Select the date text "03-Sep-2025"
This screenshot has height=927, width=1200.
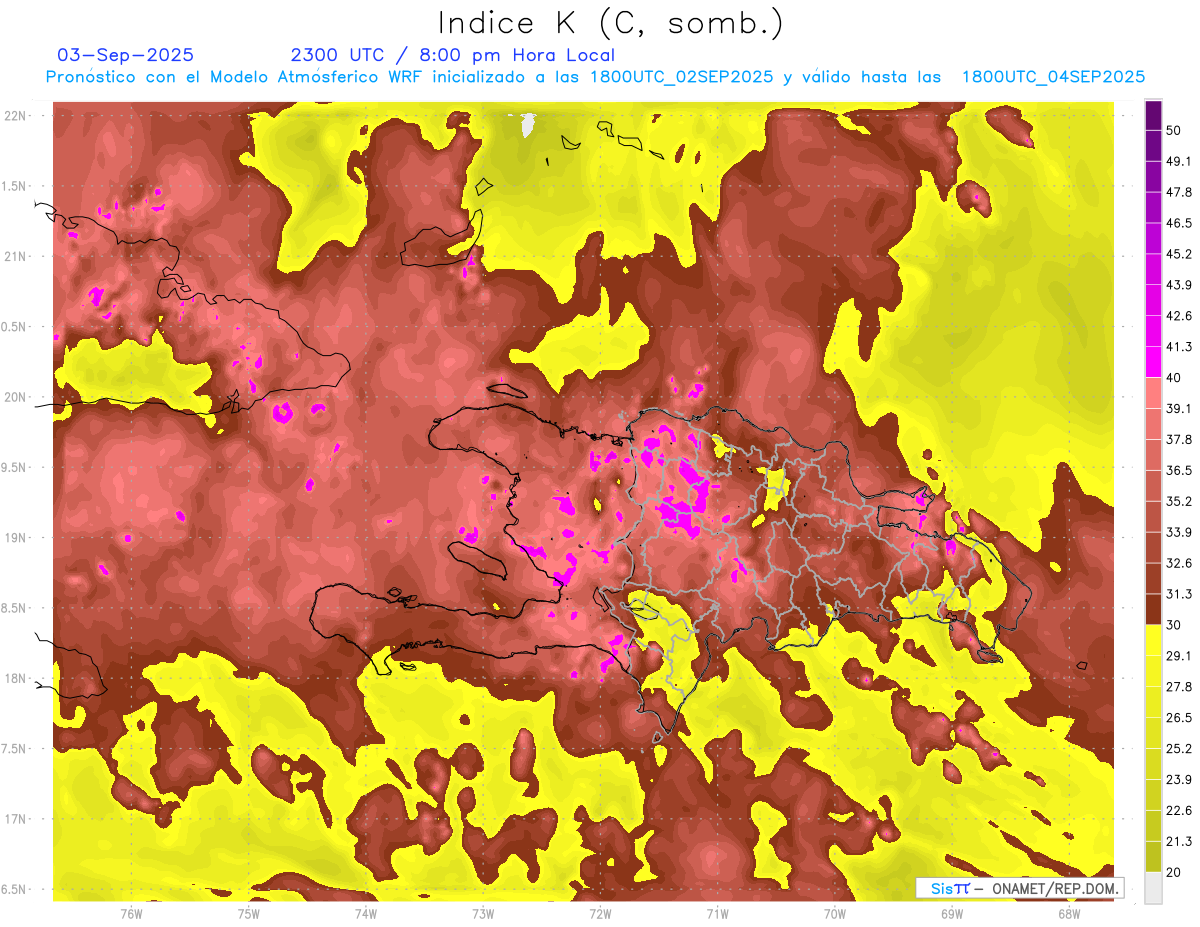tap(126, 55)
